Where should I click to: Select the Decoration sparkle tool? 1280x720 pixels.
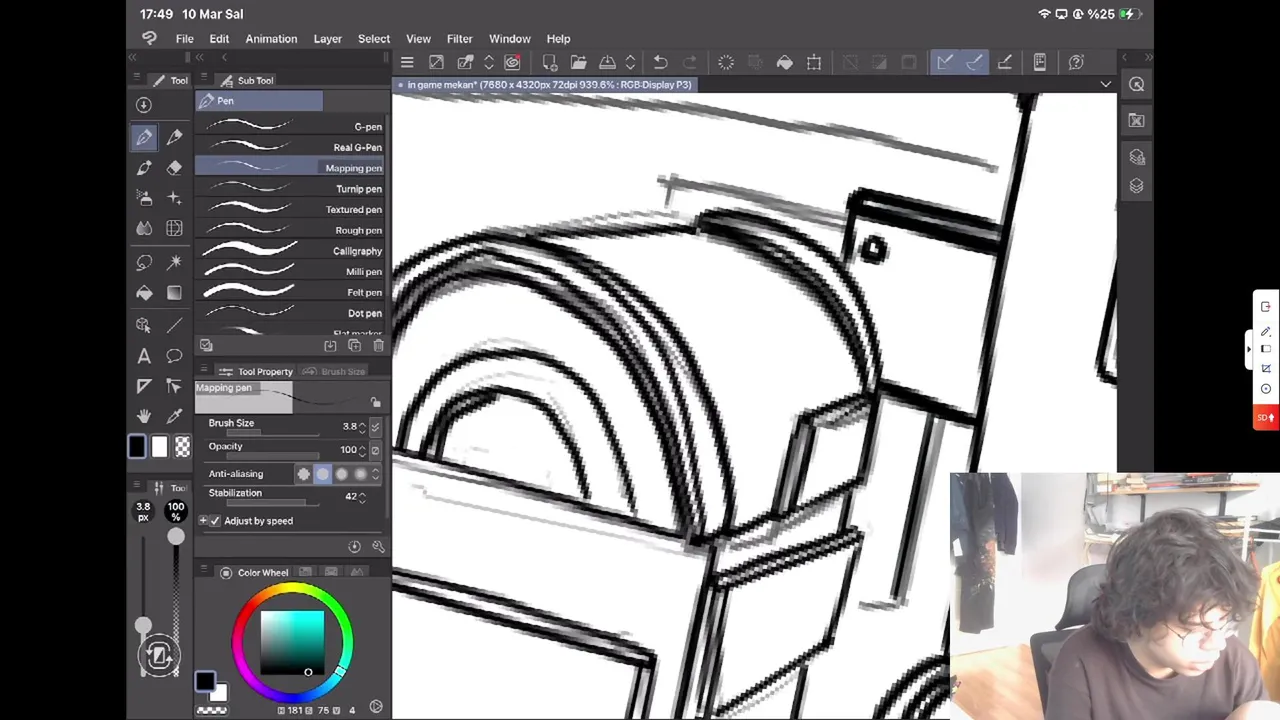click(174, 198)
